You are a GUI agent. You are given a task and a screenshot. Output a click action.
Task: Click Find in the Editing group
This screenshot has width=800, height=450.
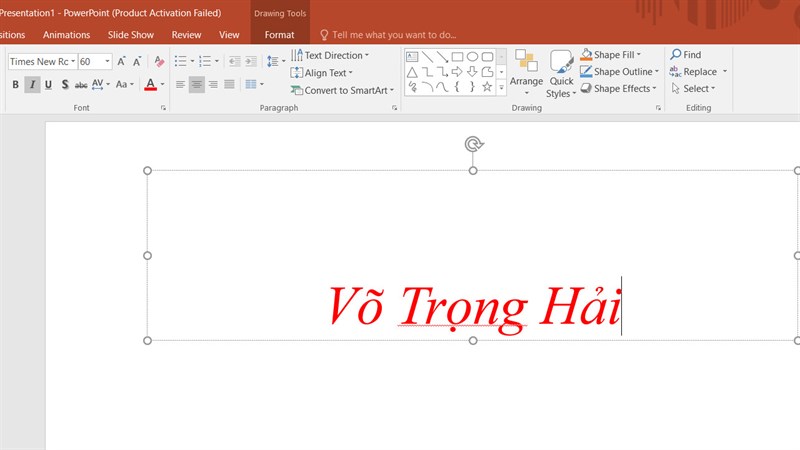[x=686, y=55]
